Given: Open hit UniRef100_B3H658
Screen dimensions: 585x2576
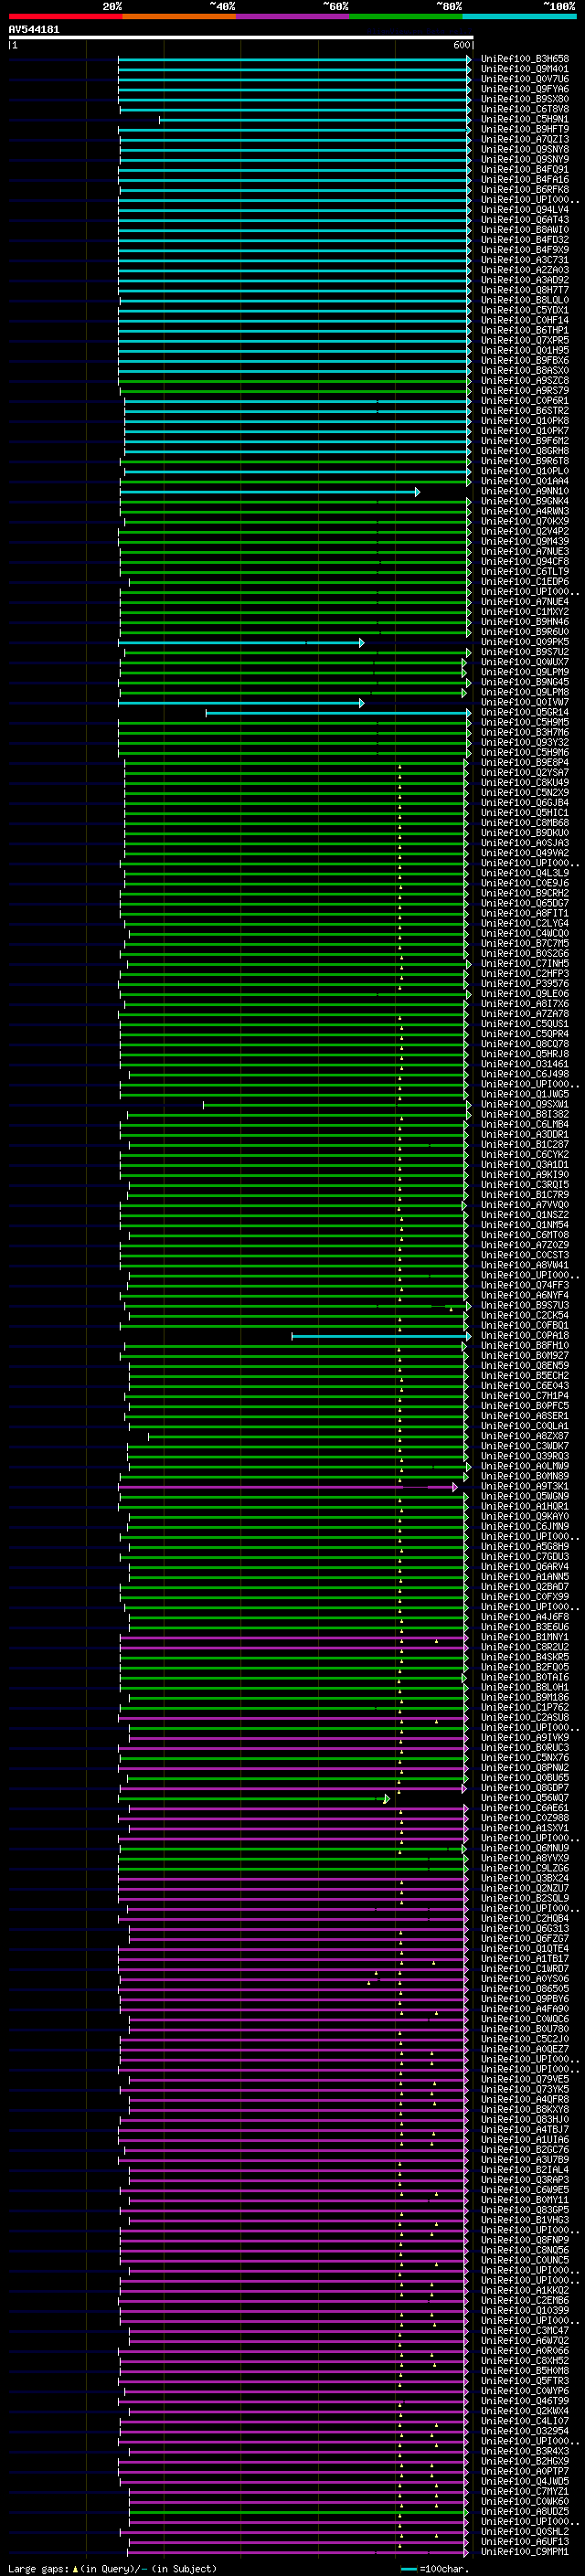Looking at the screenshot, I should (x=525, y=59).
